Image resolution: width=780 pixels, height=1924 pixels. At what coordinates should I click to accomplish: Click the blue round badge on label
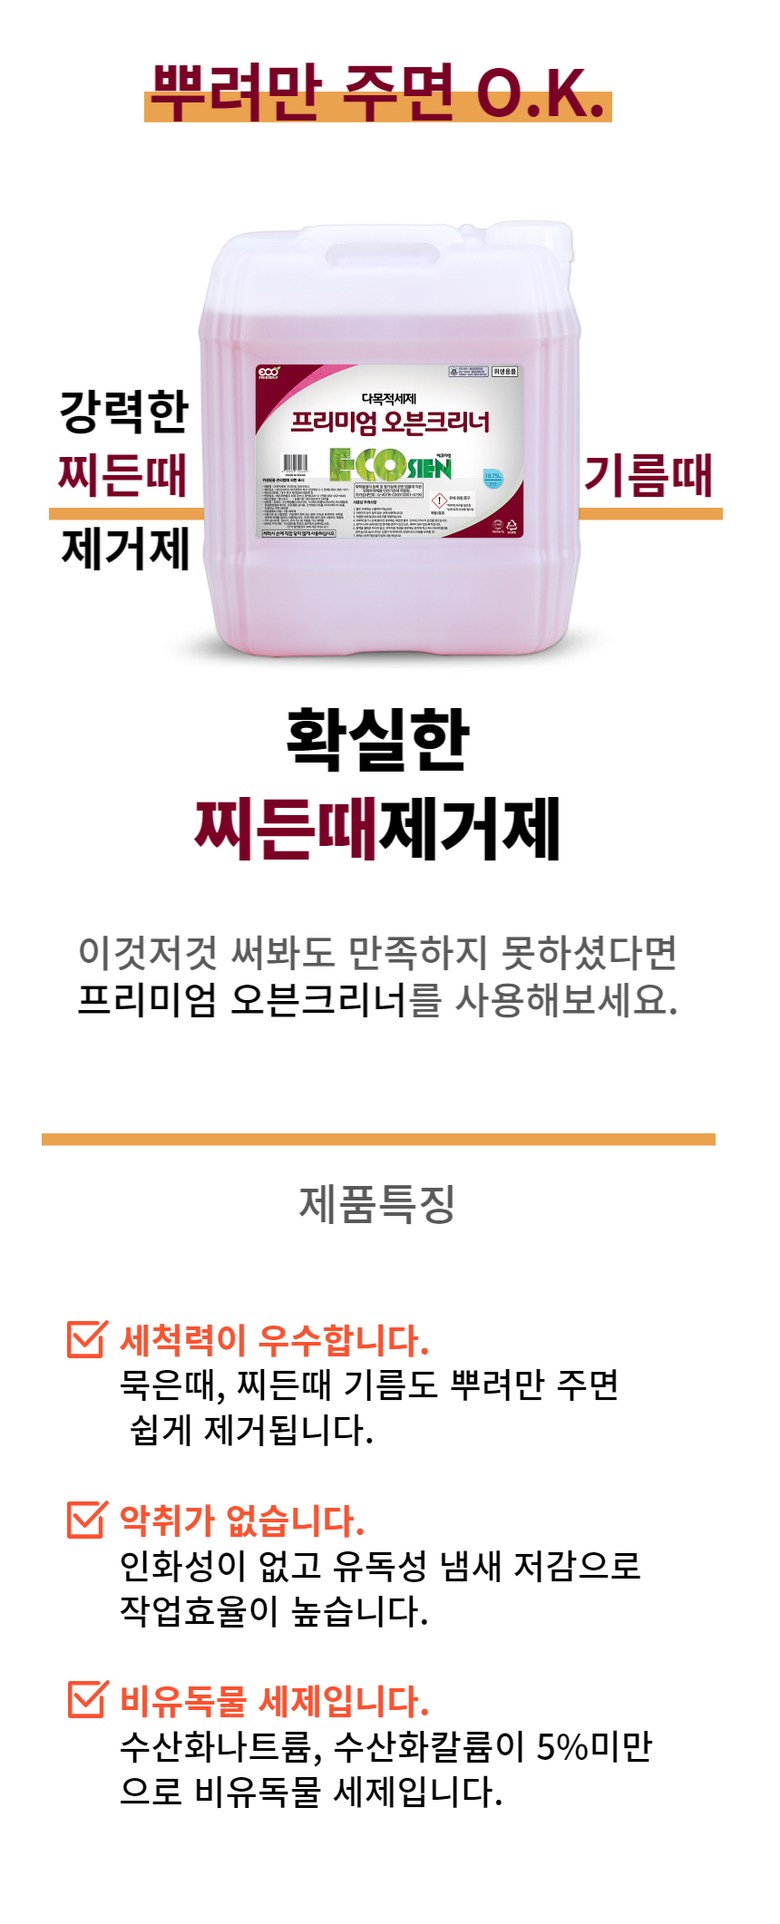(494, 477)
